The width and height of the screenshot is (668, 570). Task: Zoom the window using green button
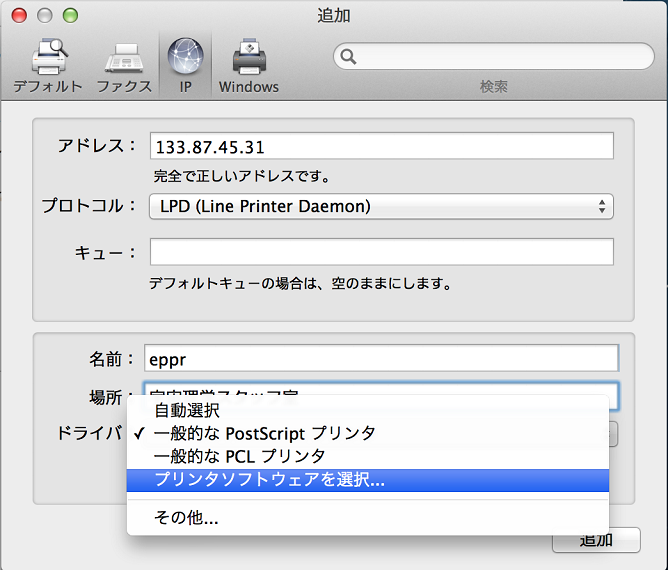(x=69, y=16)
